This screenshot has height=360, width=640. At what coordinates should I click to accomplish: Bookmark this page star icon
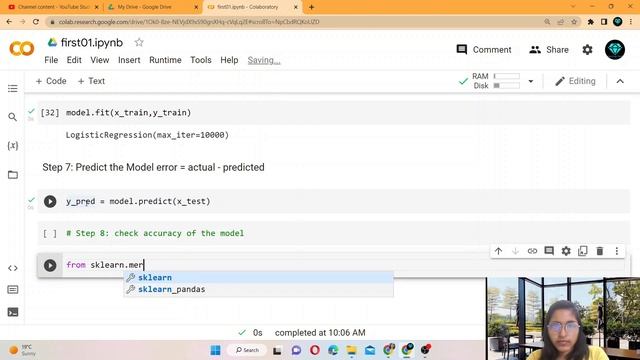[x=574, y=22]
